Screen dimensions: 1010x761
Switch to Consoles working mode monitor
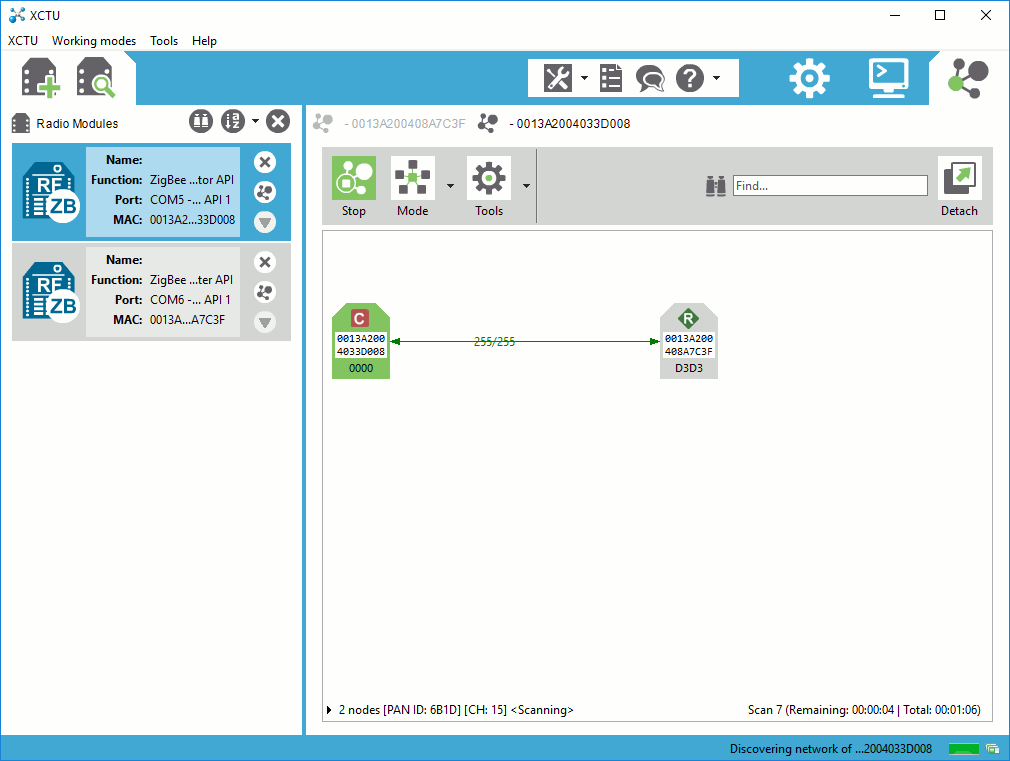tap(889, 78)
